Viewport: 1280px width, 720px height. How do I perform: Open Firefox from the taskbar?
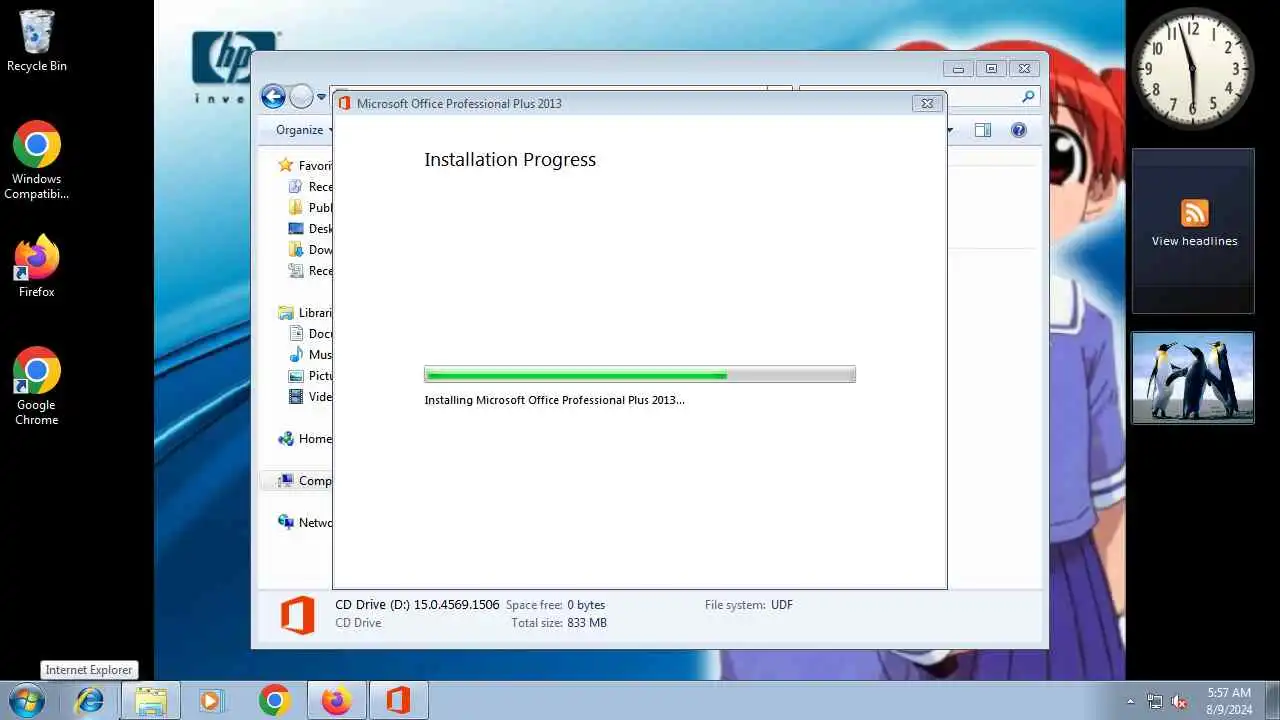click(337, 700)
